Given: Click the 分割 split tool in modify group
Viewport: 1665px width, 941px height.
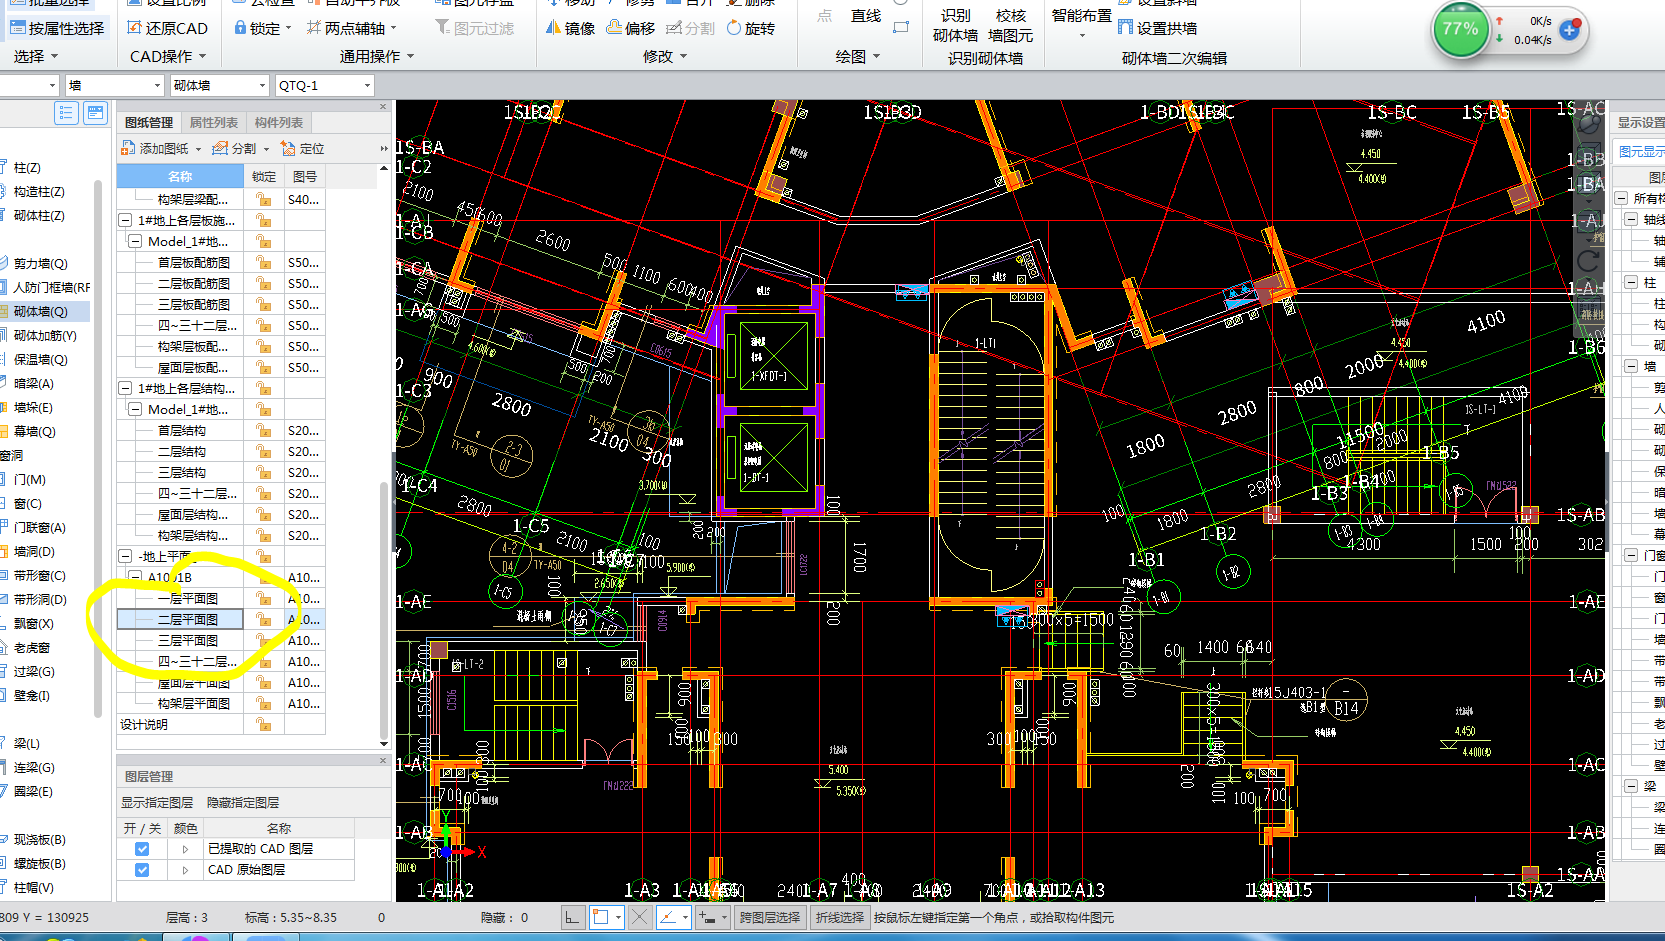Looking at the screenshot, I should [x=690, y=28].
